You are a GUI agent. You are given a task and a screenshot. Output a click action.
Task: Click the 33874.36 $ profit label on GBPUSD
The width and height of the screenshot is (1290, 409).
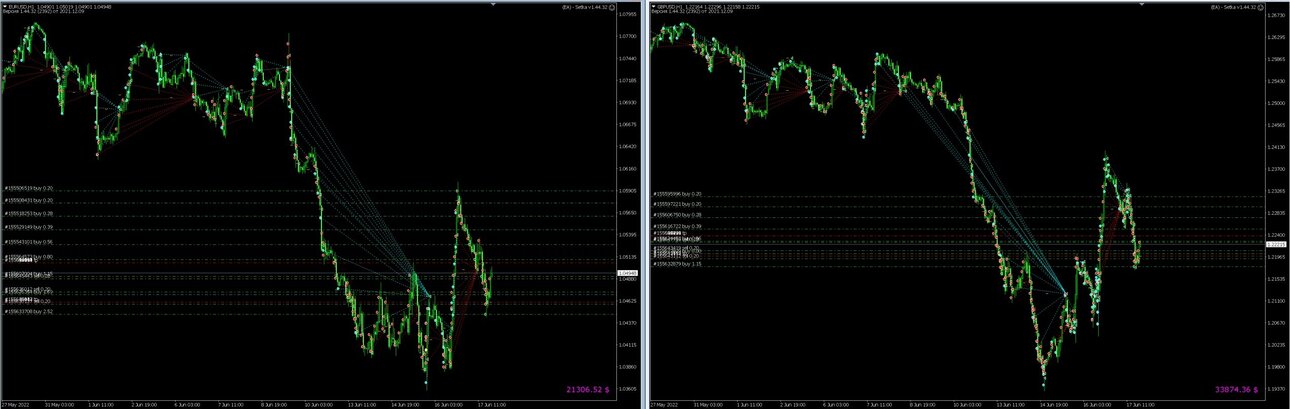coord(1239,389)
